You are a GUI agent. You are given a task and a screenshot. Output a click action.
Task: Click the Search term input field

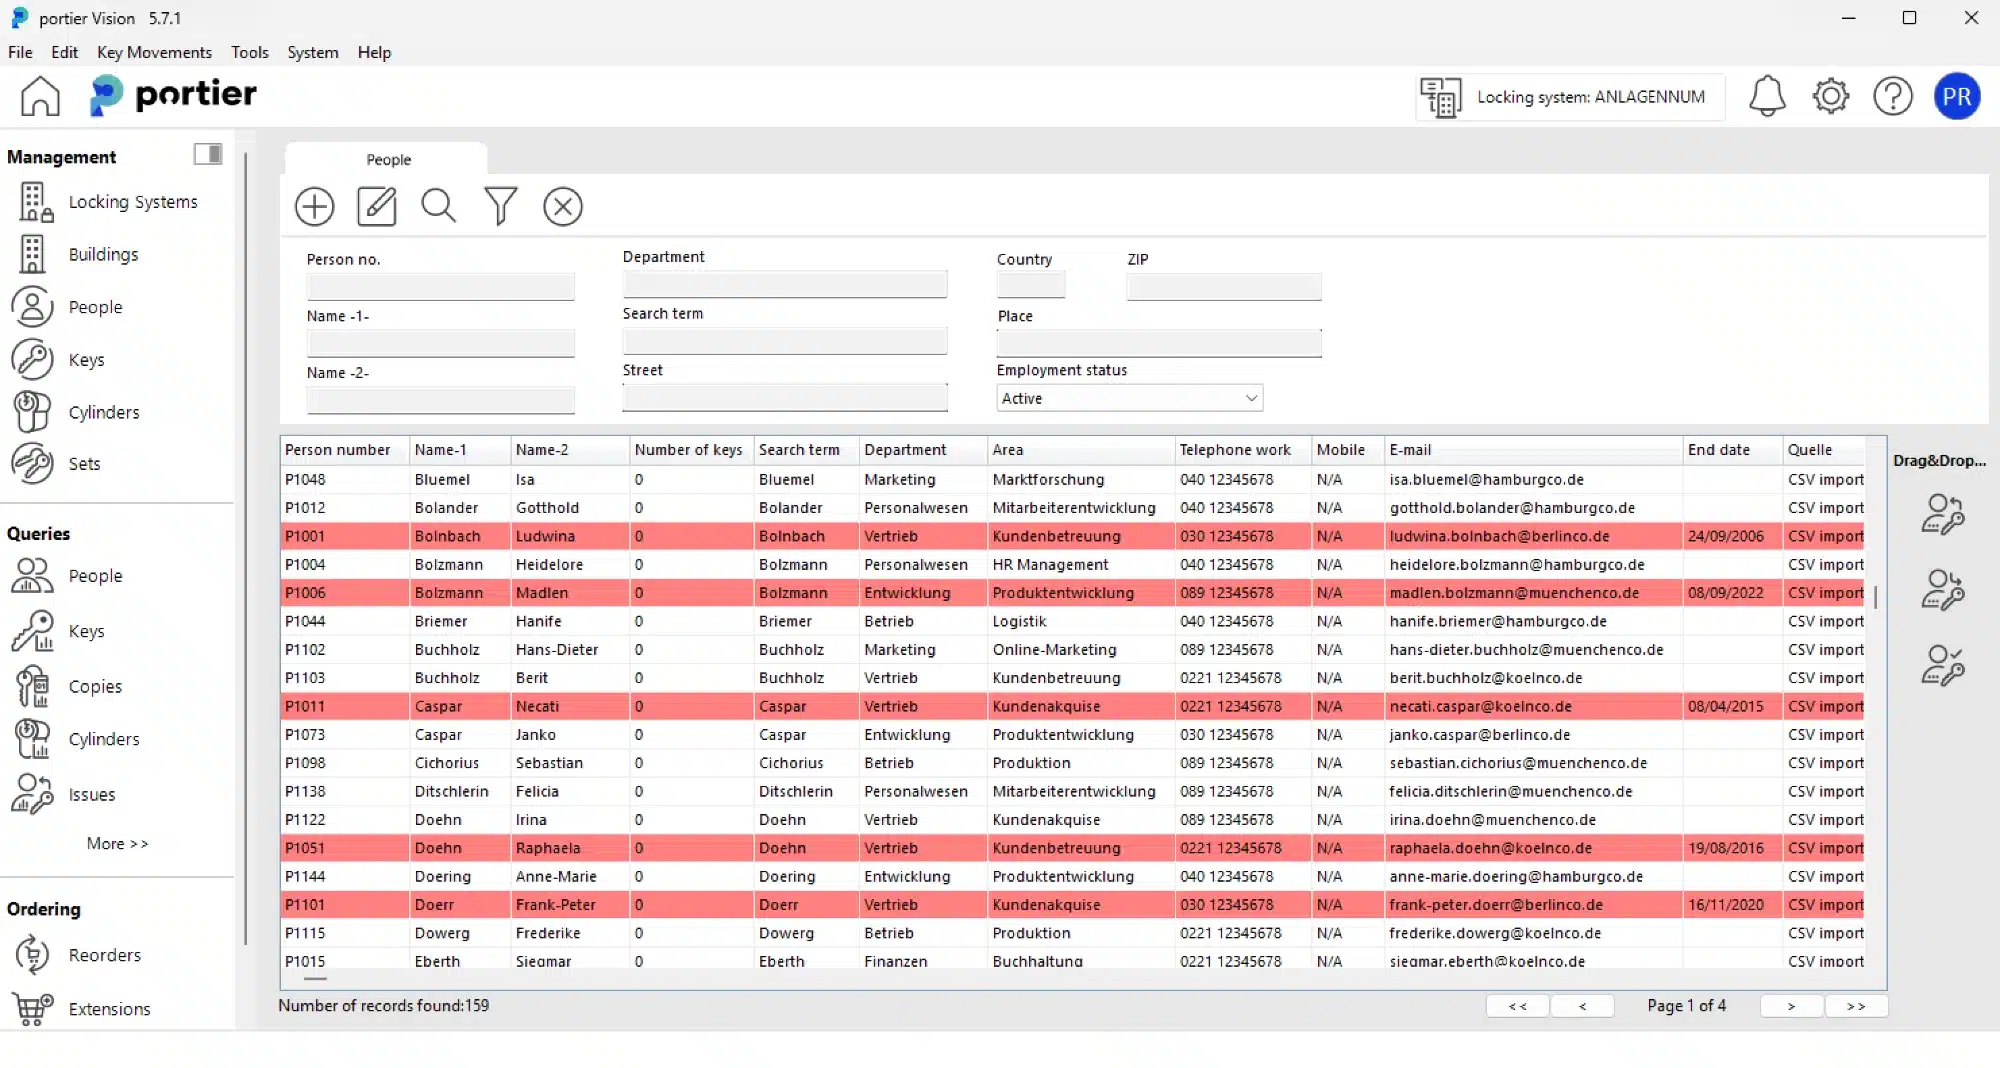pos(785,341)
